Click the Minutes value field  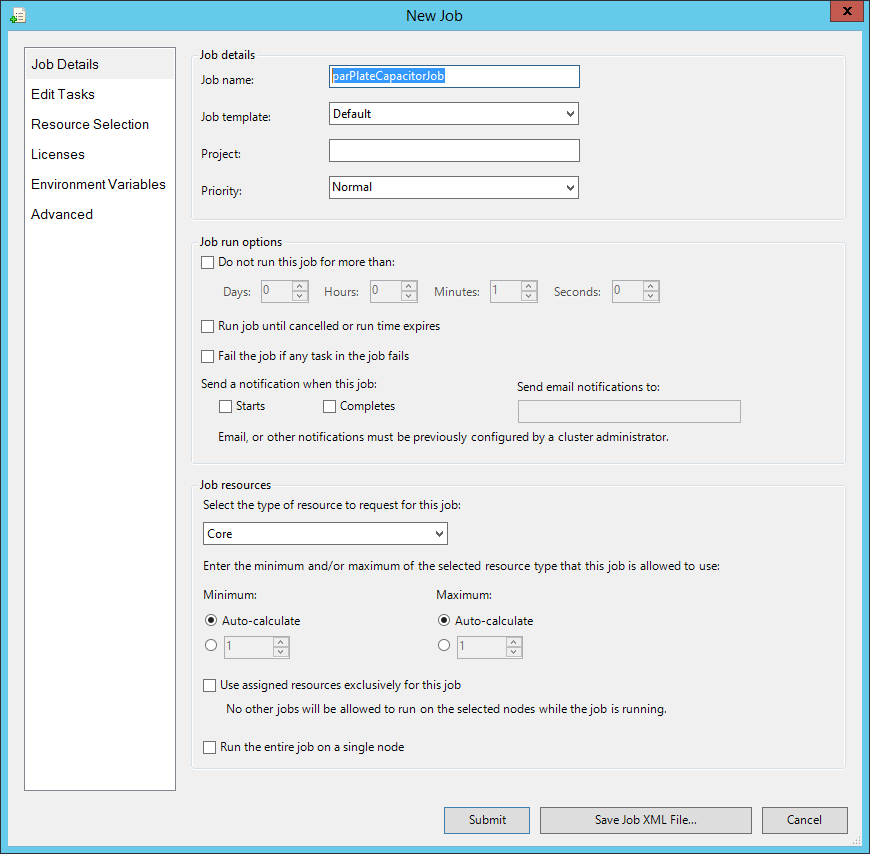click(x=506, y=291)
